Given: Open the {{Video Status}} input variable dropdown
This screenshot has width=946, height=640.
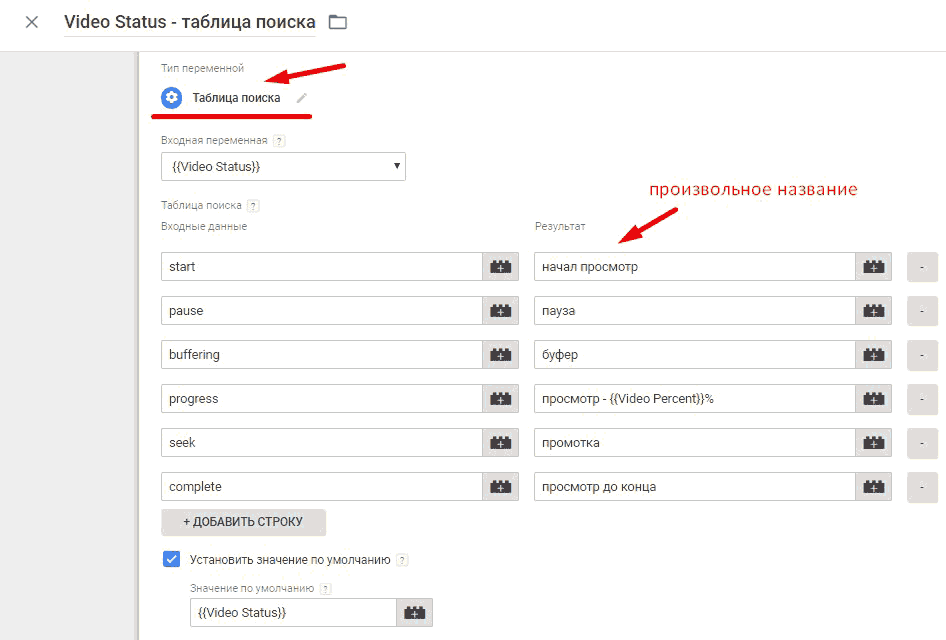Looking at the screenshot, I should coord(283,166).
